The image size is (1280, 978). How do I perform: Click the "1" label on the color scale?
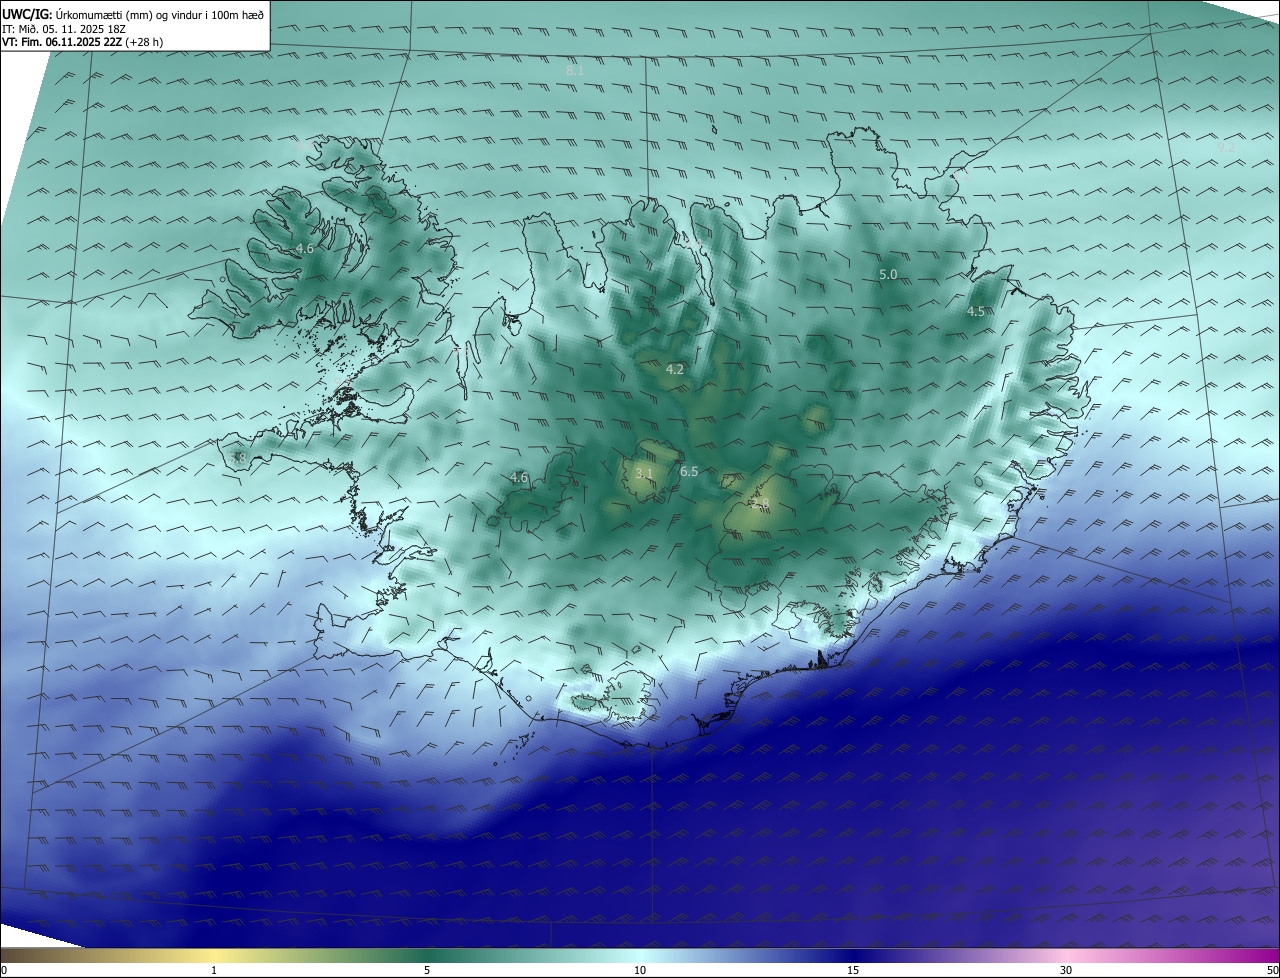214,970
